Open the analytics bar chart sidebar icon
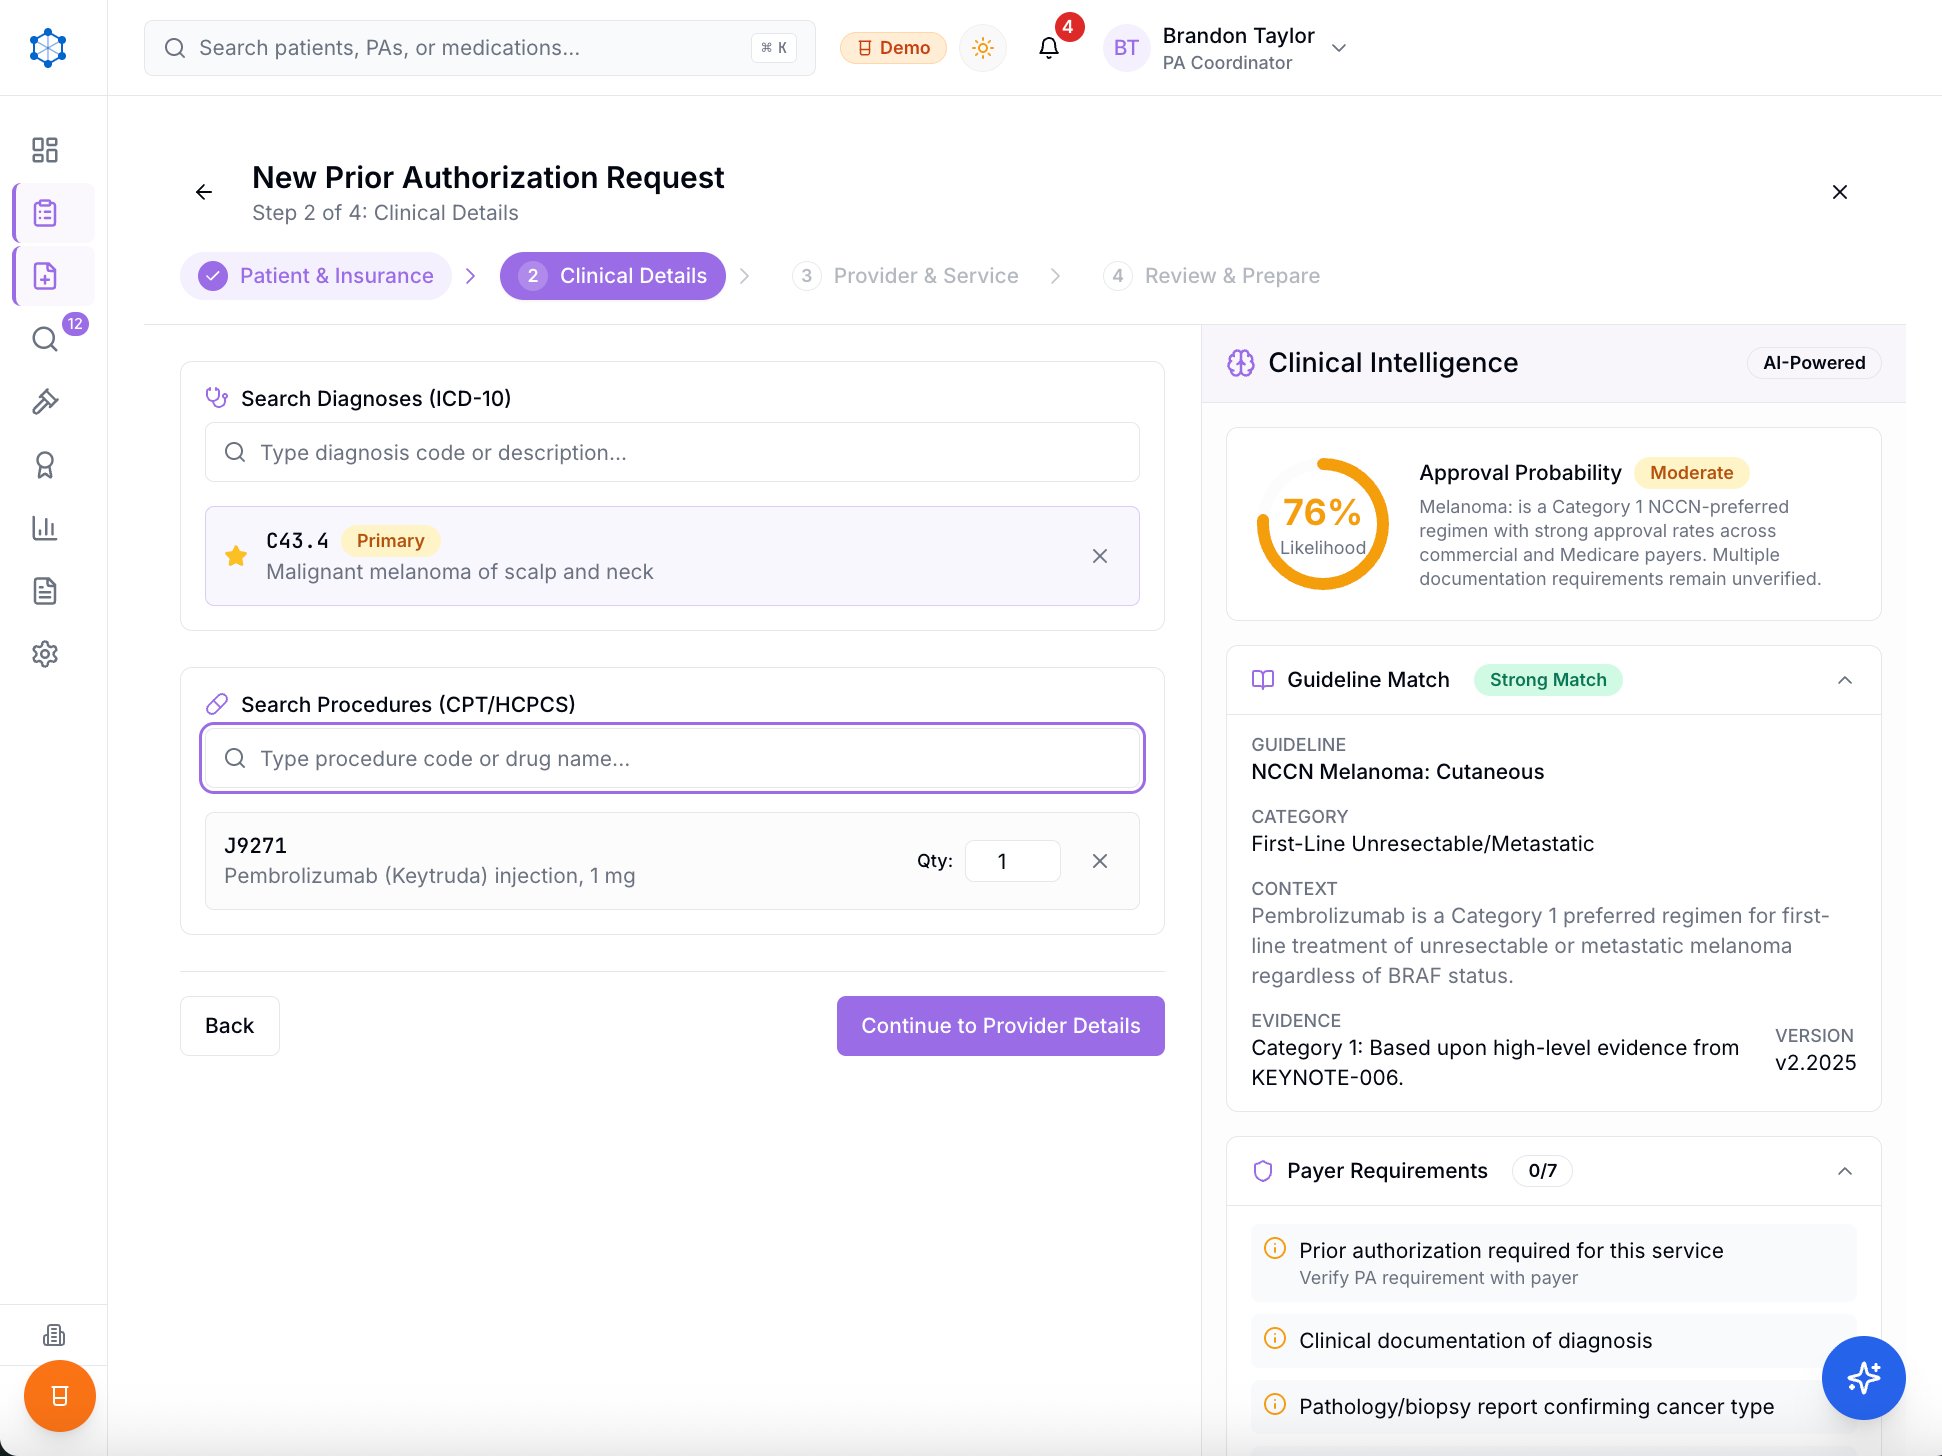 pos(45,528)
